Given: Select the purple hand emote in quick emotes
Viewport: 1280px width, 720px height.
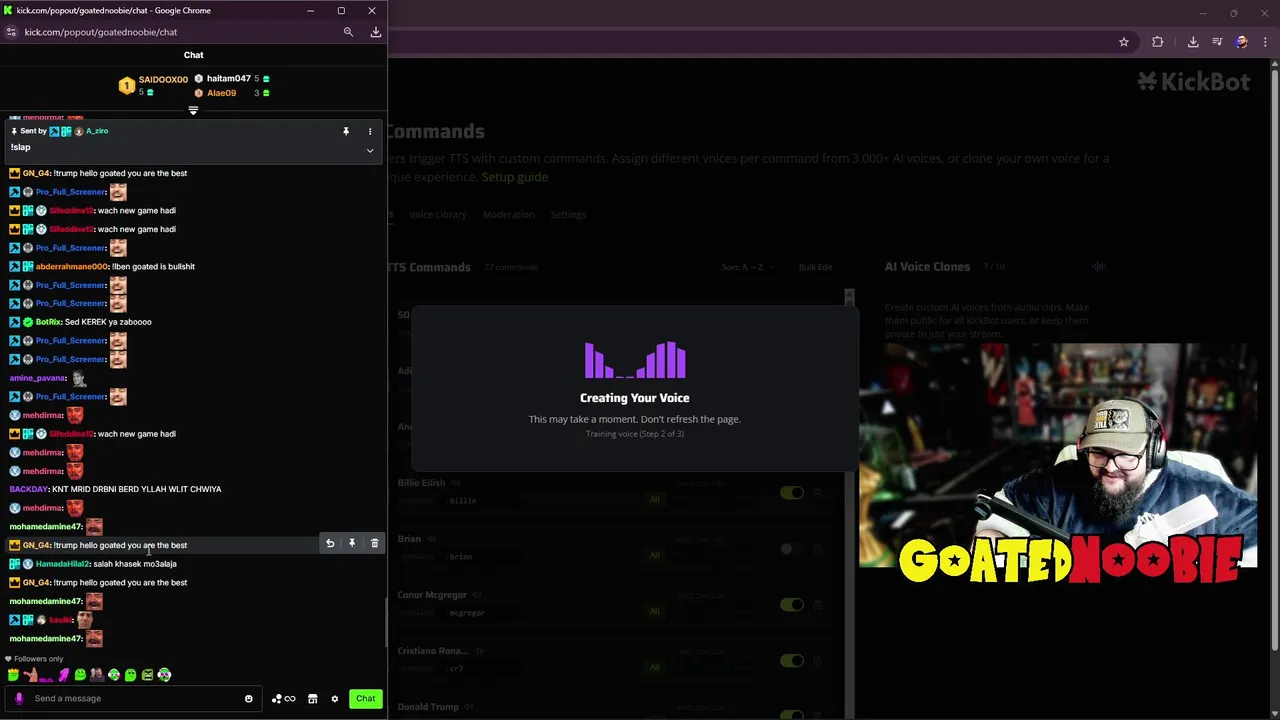Looking at the screenshot, I should tap(63, 675).
